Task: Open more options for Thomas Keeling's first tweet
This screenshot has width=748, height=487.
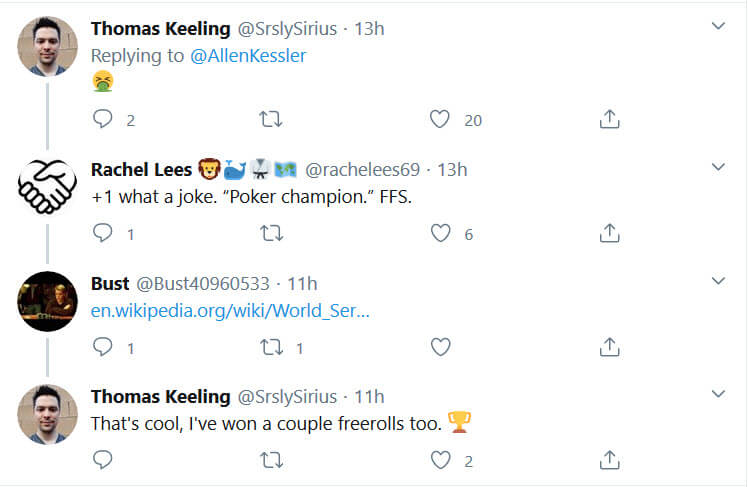Action: 718,26
